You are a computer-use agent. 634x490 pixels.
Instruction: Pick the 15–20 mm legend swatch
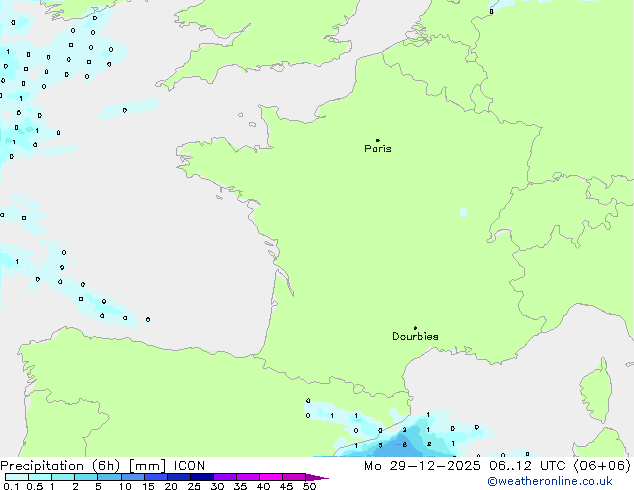(x=155, y=477)
